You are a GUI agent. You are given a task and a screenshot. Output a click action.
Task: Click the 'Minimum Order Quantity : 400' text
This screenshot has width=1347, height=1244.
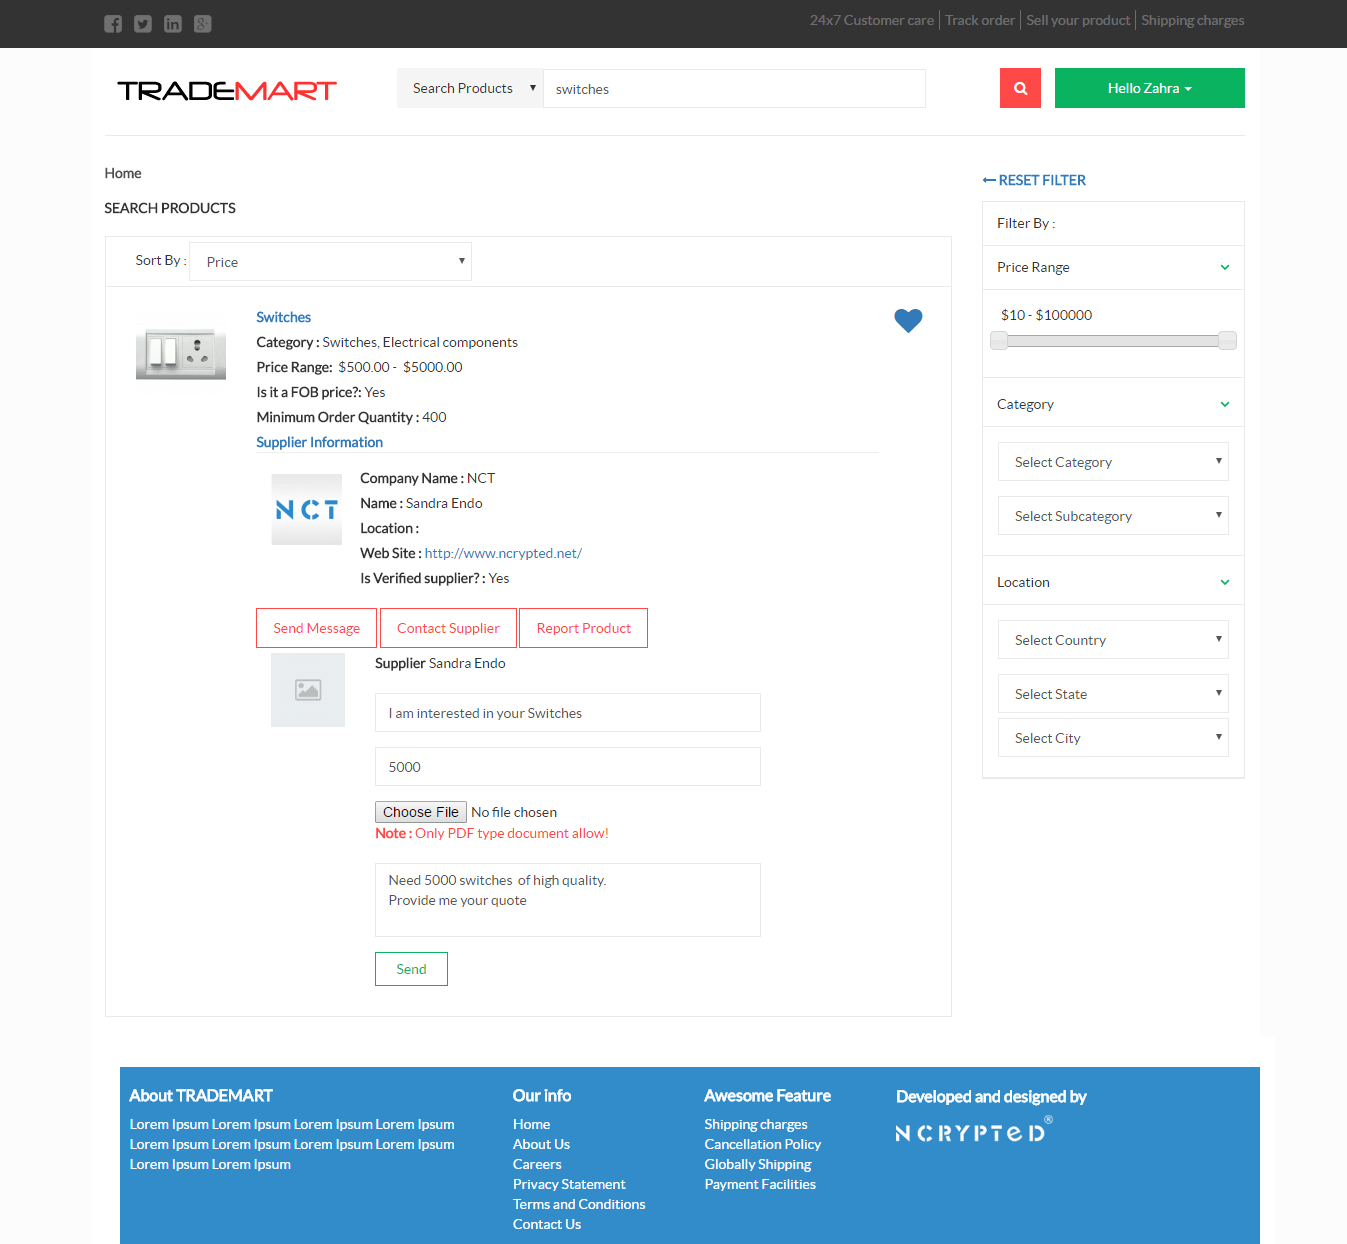click(x=351, y=417)
